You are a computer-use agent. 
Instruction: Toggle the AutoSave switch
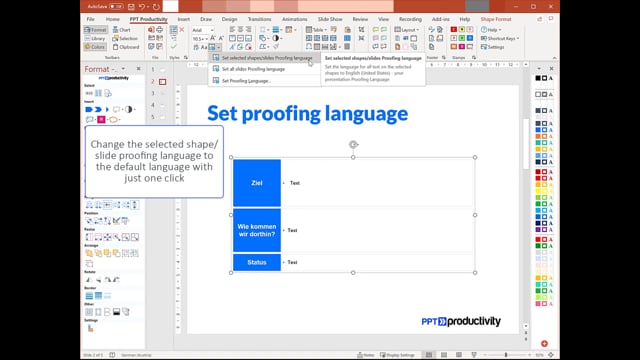tap(116, 7)
